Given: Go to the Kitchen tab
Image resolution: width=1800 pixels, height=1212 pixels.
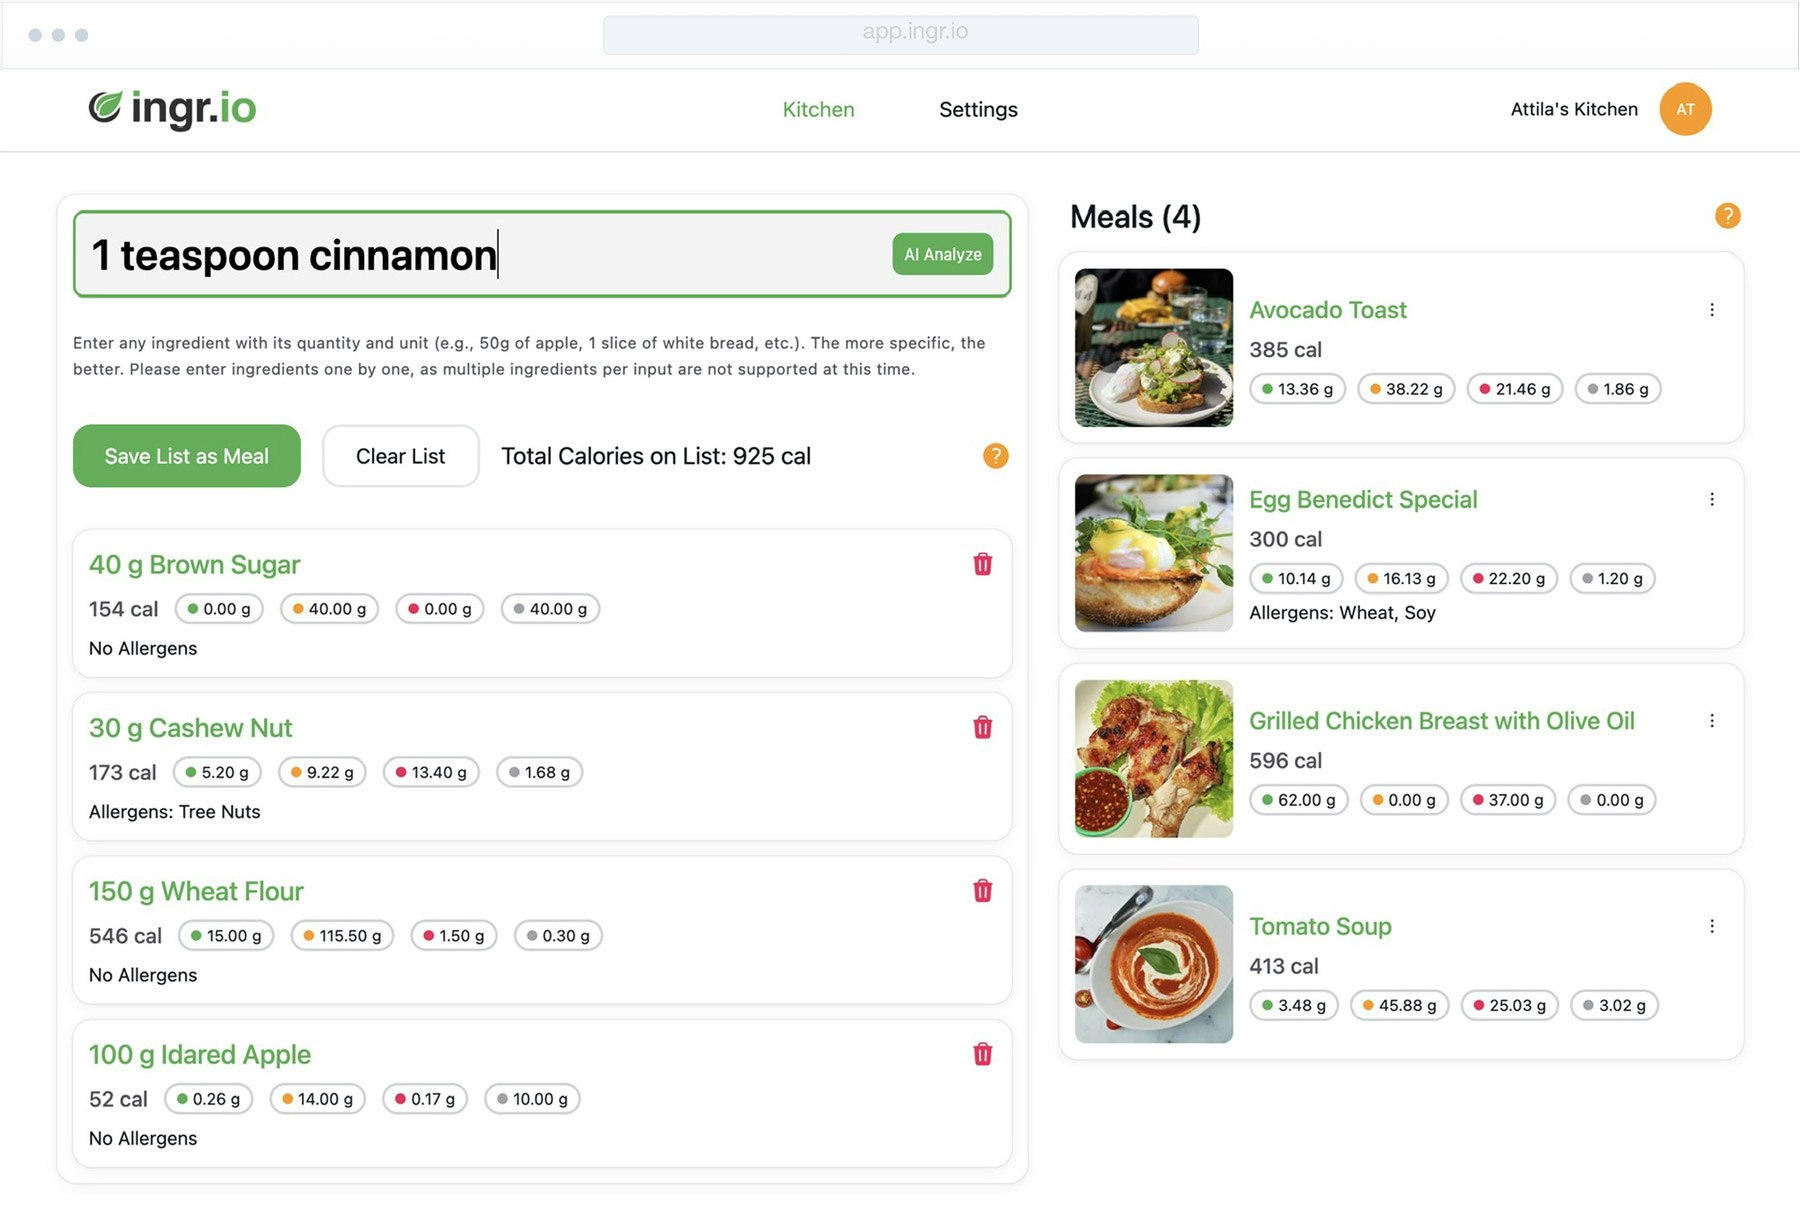Looking at the screenshot, I should [x=818, y=109].
